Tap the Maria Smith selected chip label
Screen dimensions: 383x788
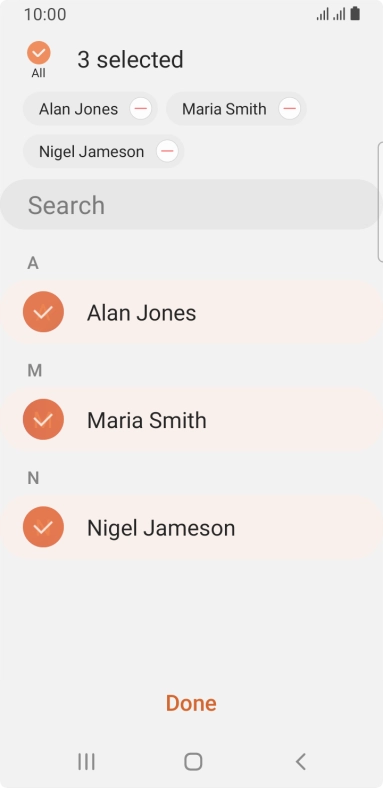click(x=224, y=109)
